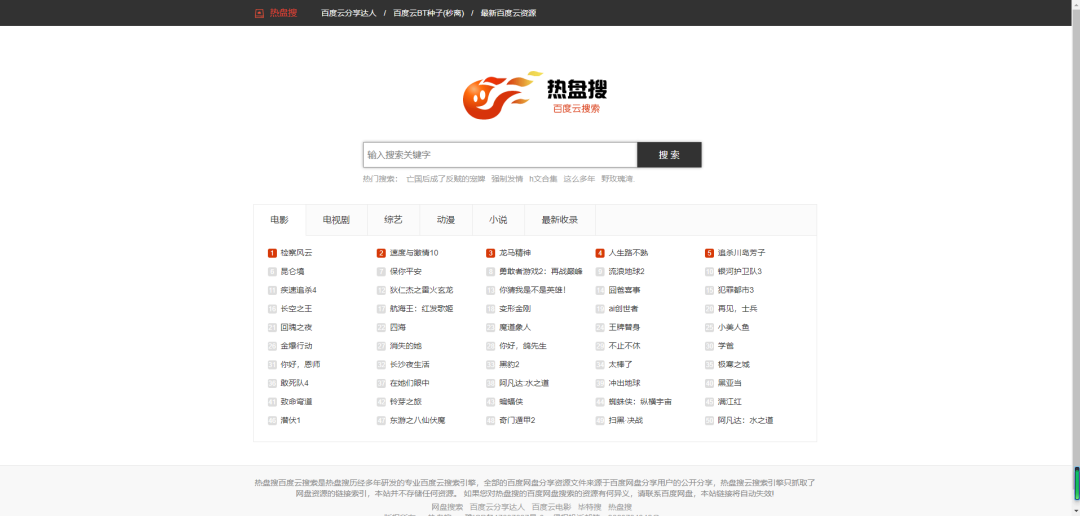Open movie entry 流浪地球2
The image size is (1080, 516).
point(627,271)
